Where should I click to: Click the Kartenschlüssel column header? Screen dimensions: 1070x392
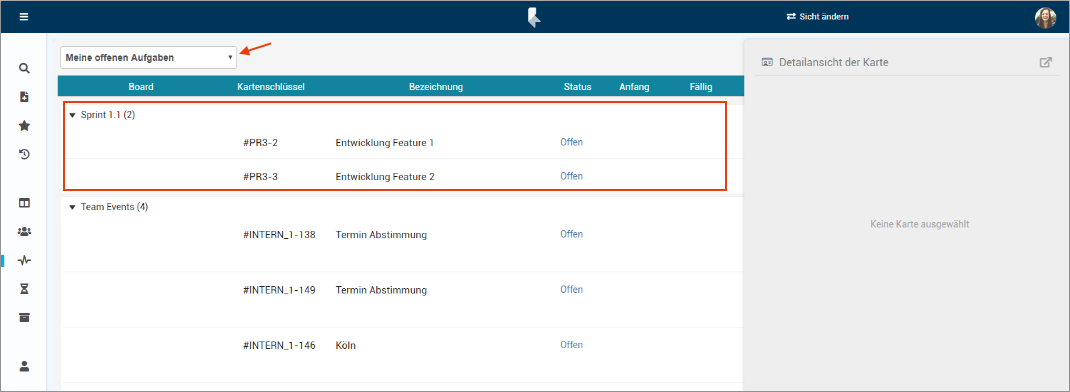tap(271, 87)
